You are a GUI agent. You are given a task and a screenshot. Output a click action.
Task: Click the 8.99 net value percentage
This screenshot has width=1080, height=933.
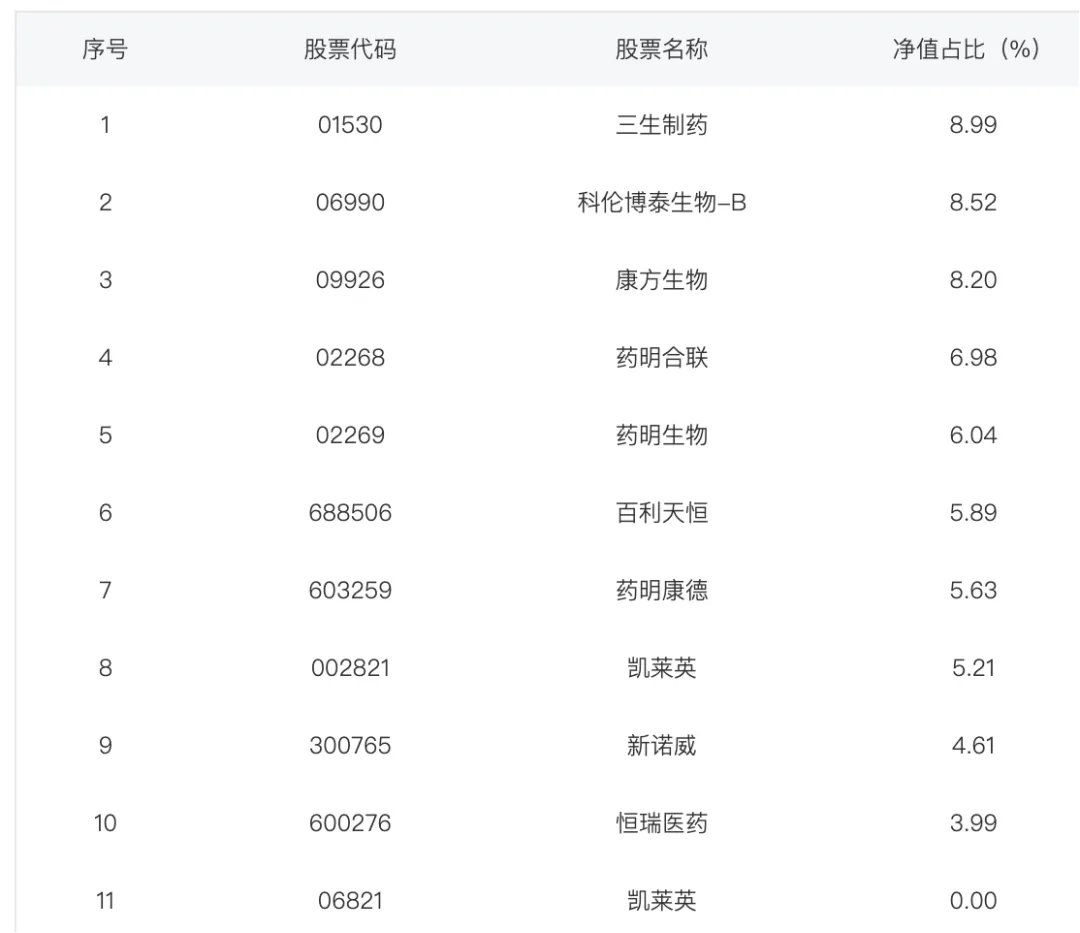coord(973,125)
